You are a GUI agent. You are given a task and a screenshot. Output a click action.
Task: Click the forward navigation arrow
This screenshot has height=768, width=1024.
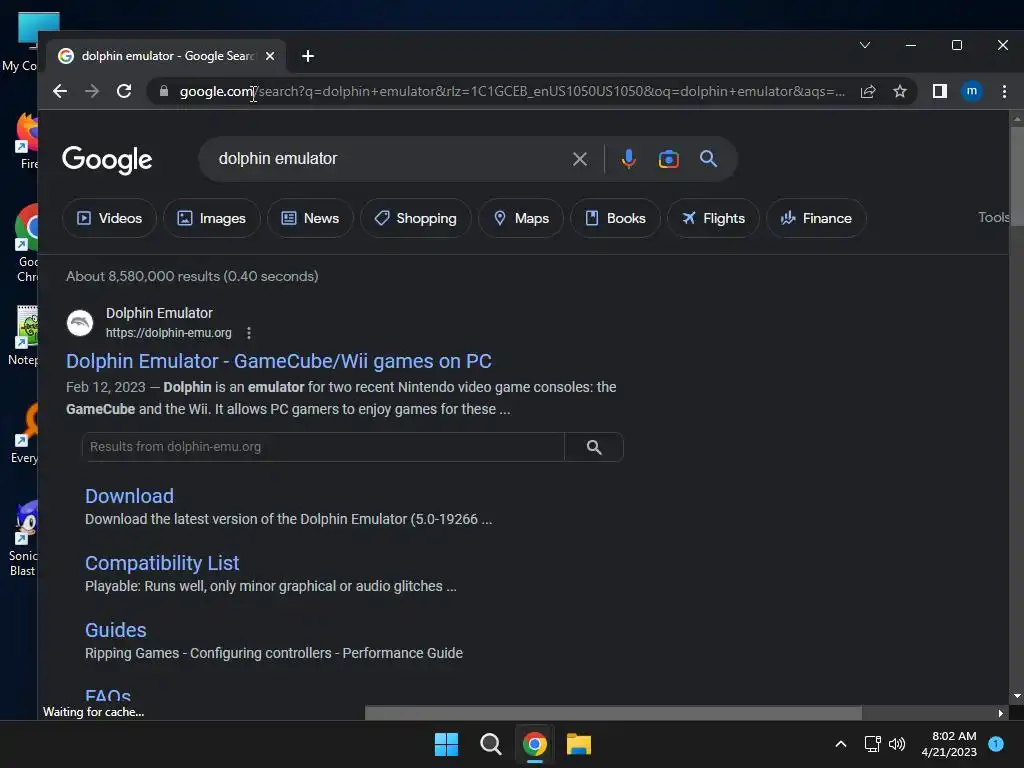click(x=92, y=91)
